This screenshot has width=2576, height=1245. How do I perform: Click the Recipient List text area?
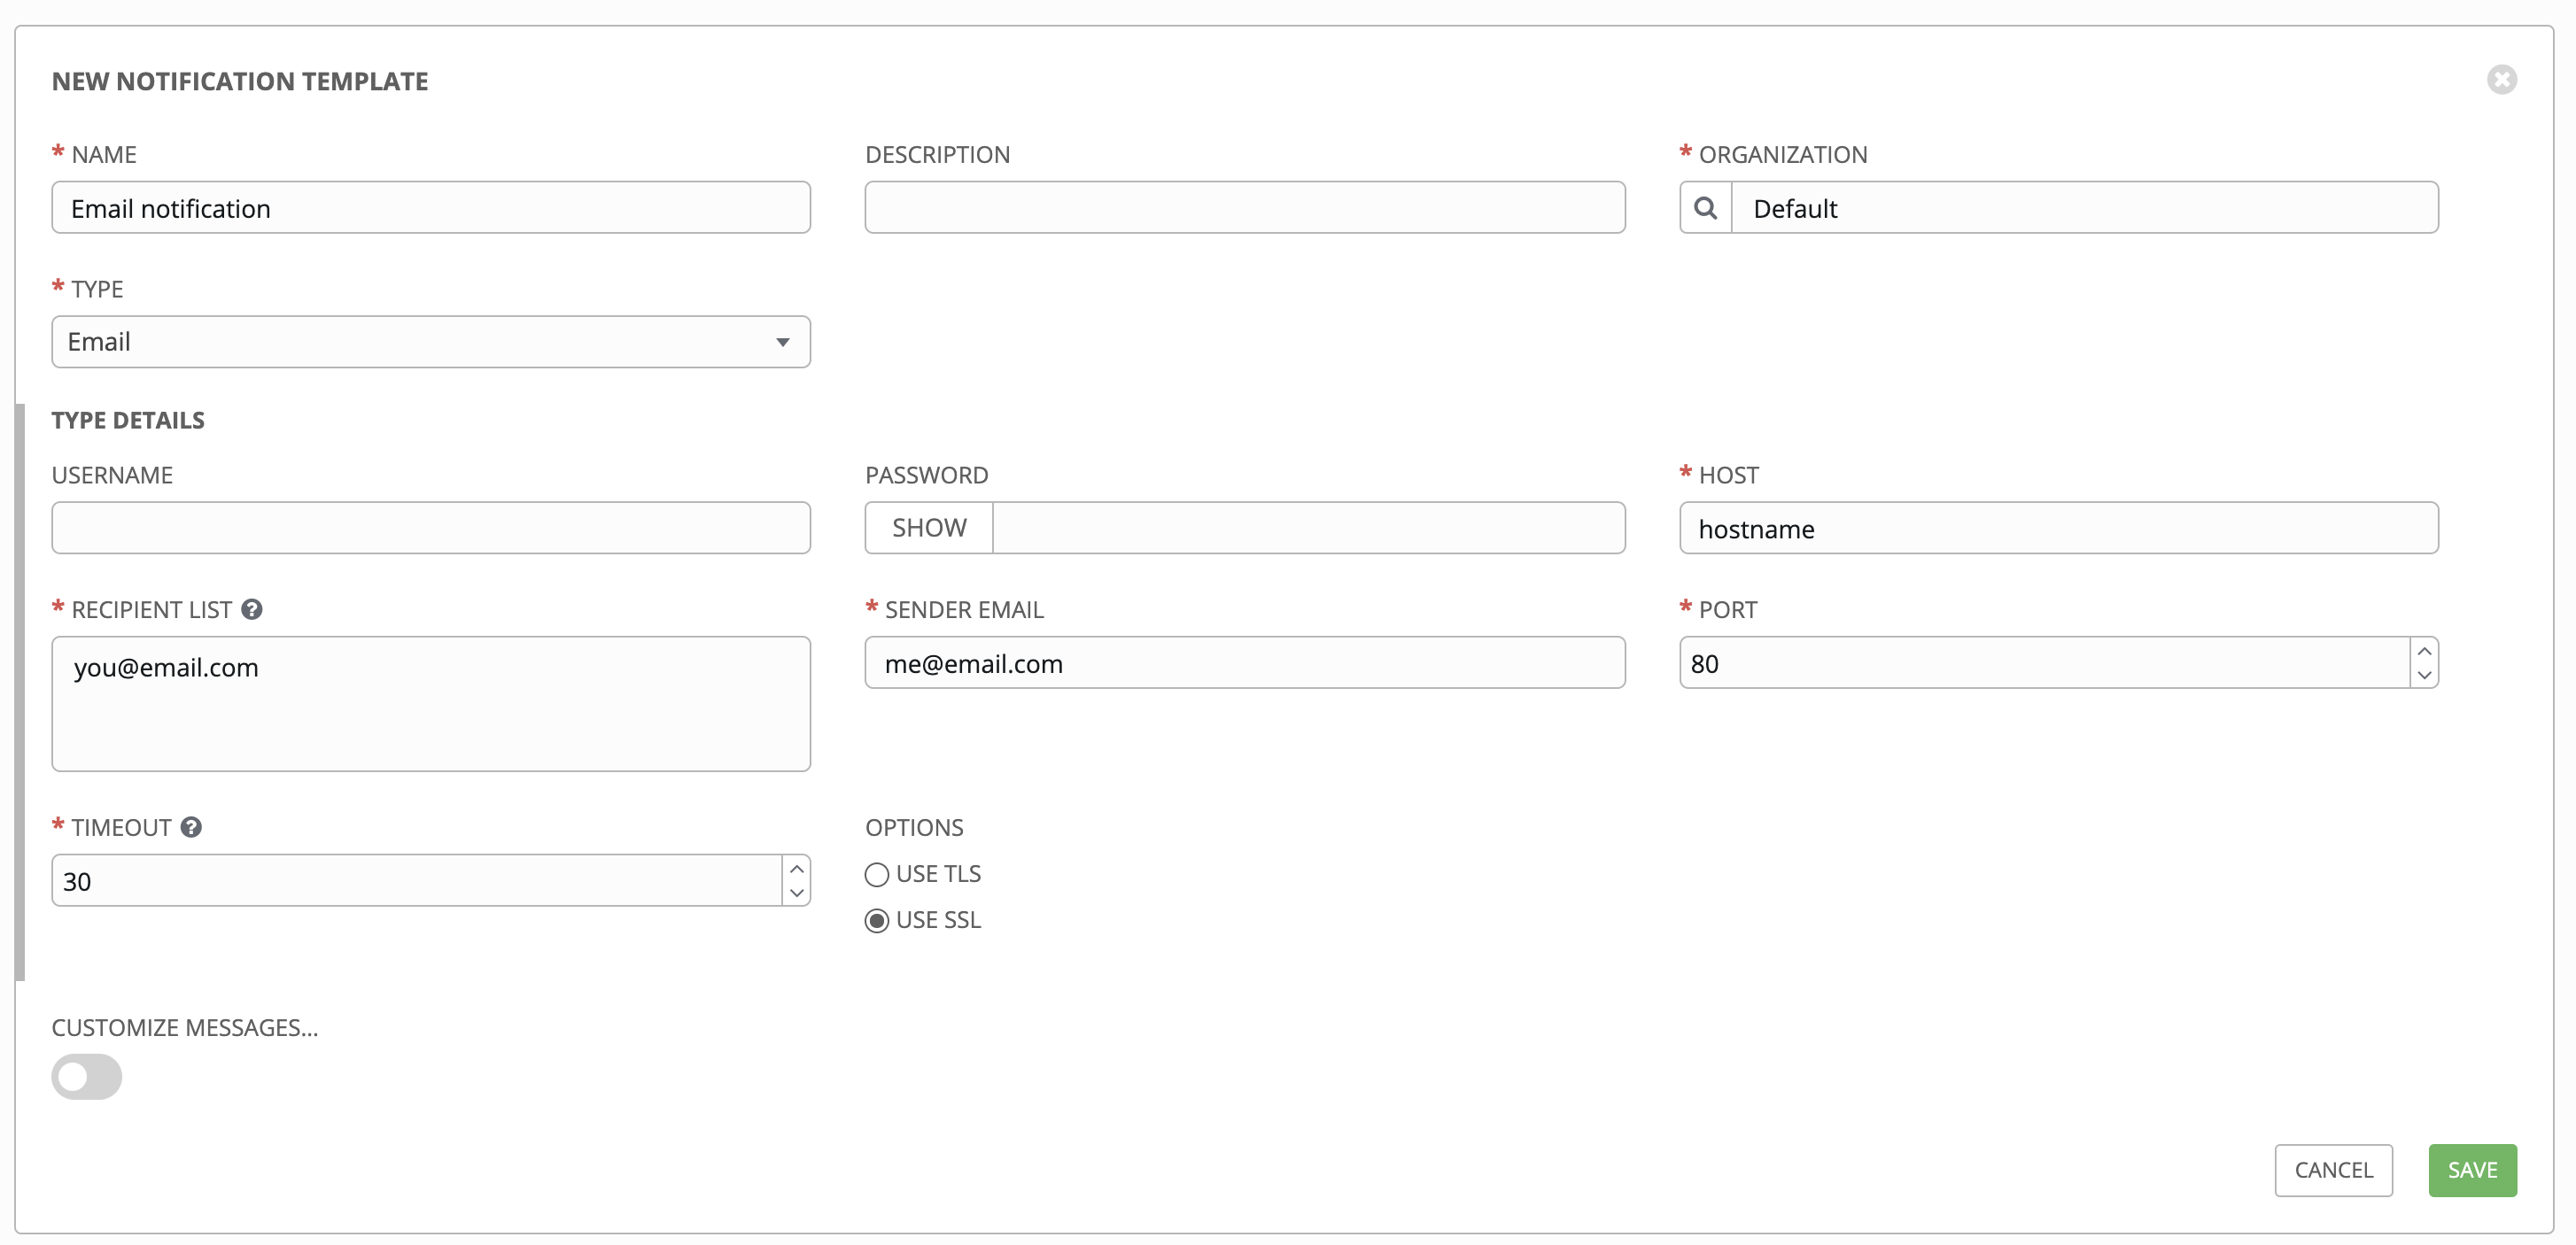click(x=431, y=704)
